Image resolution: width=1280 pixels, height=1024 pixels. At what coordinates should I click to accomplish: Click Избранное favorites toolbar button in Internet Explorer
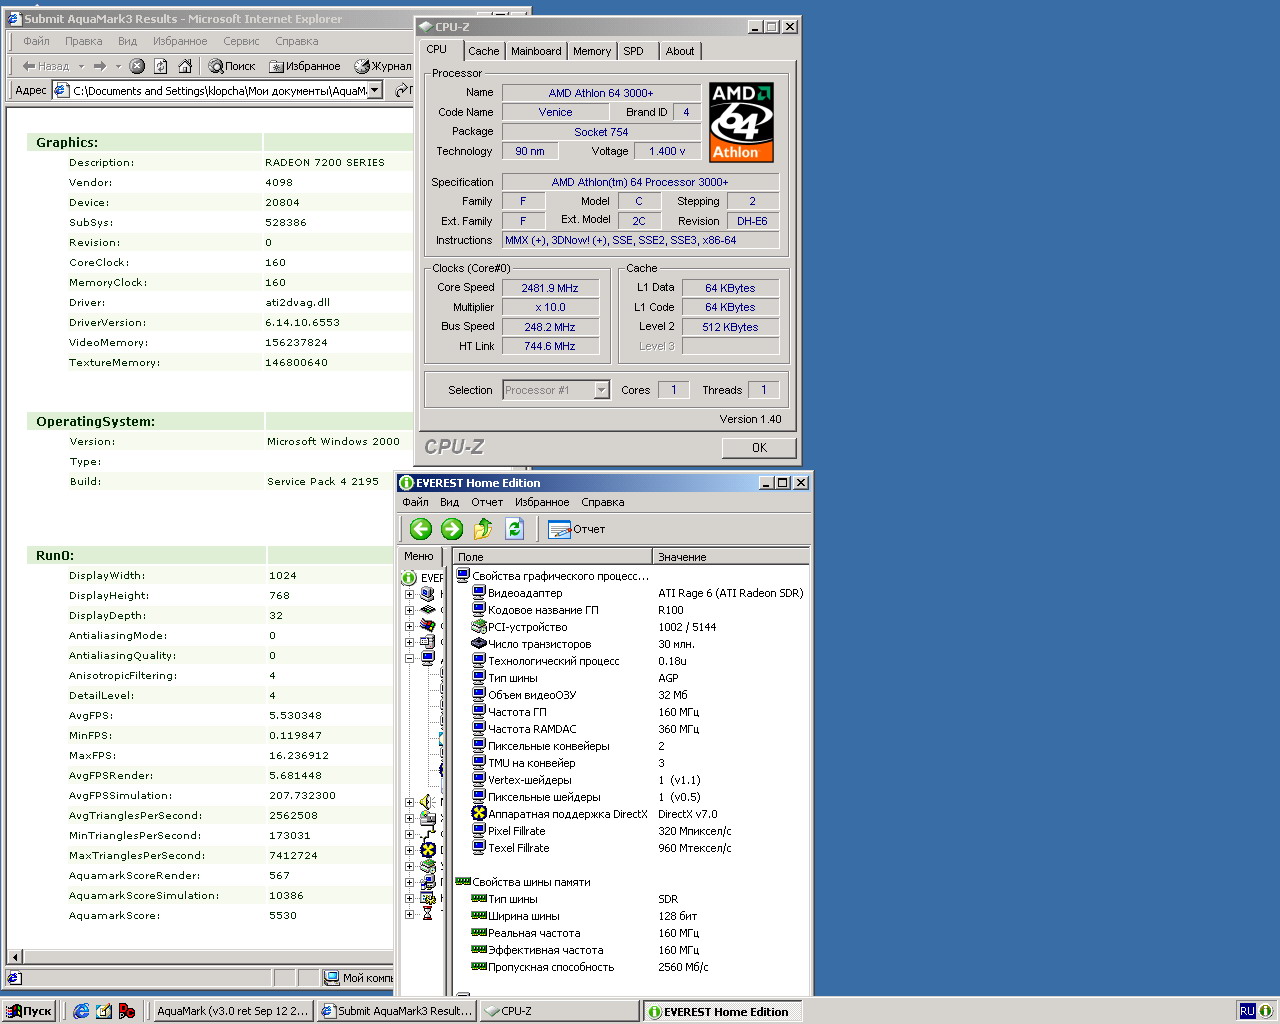(x=305, y=66)
